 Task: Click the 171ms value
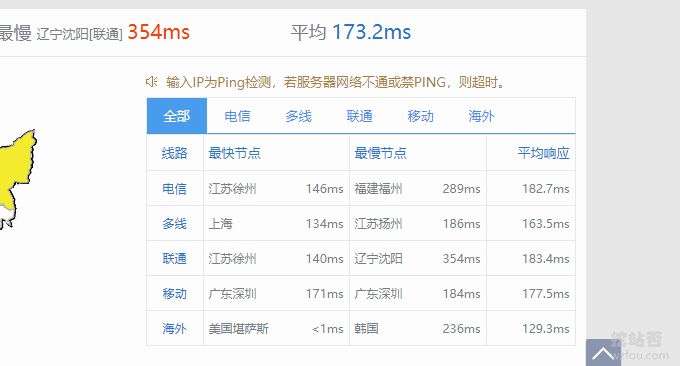(324, 294)
